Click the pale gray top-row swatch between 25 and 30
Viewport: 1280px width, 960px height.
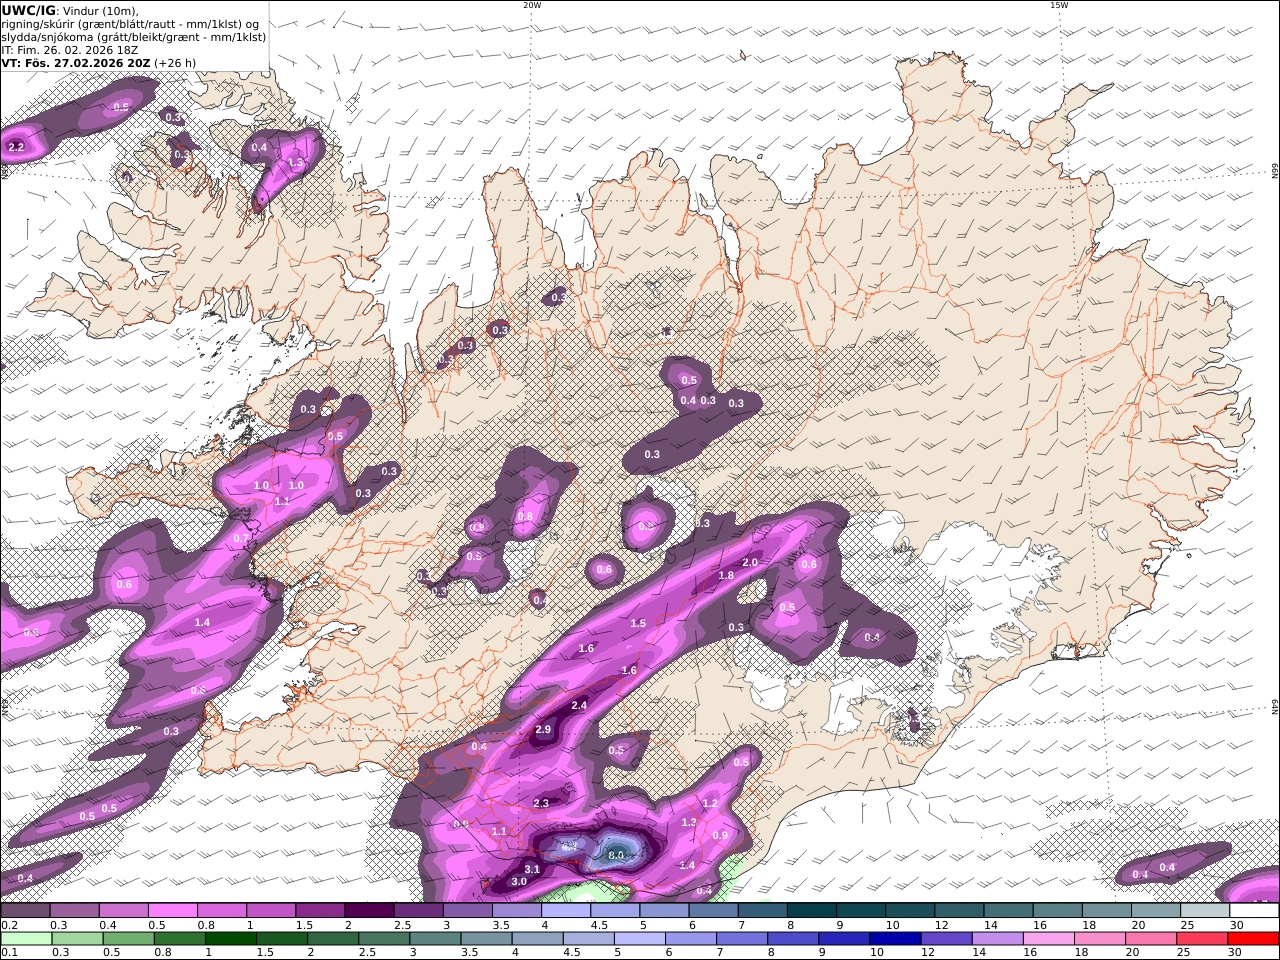[1205, 911]
